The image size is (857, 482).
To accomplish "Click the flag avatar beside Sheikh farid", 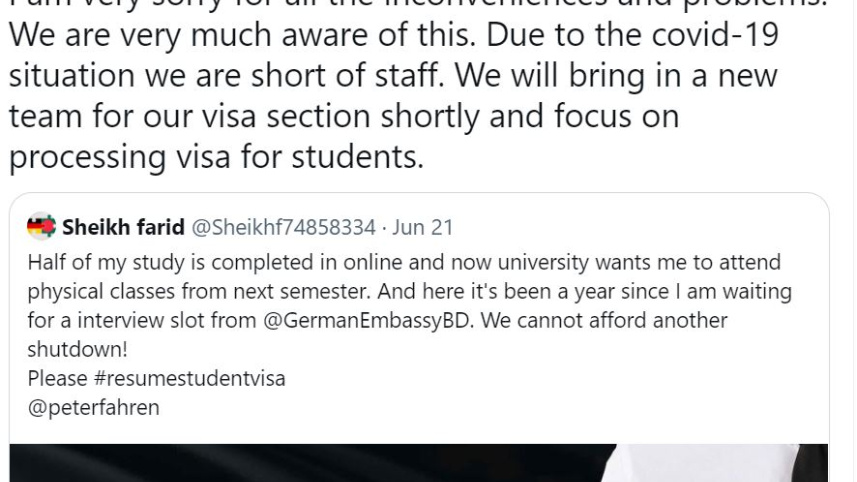I will pyautogui.click(x=41, y=227).
